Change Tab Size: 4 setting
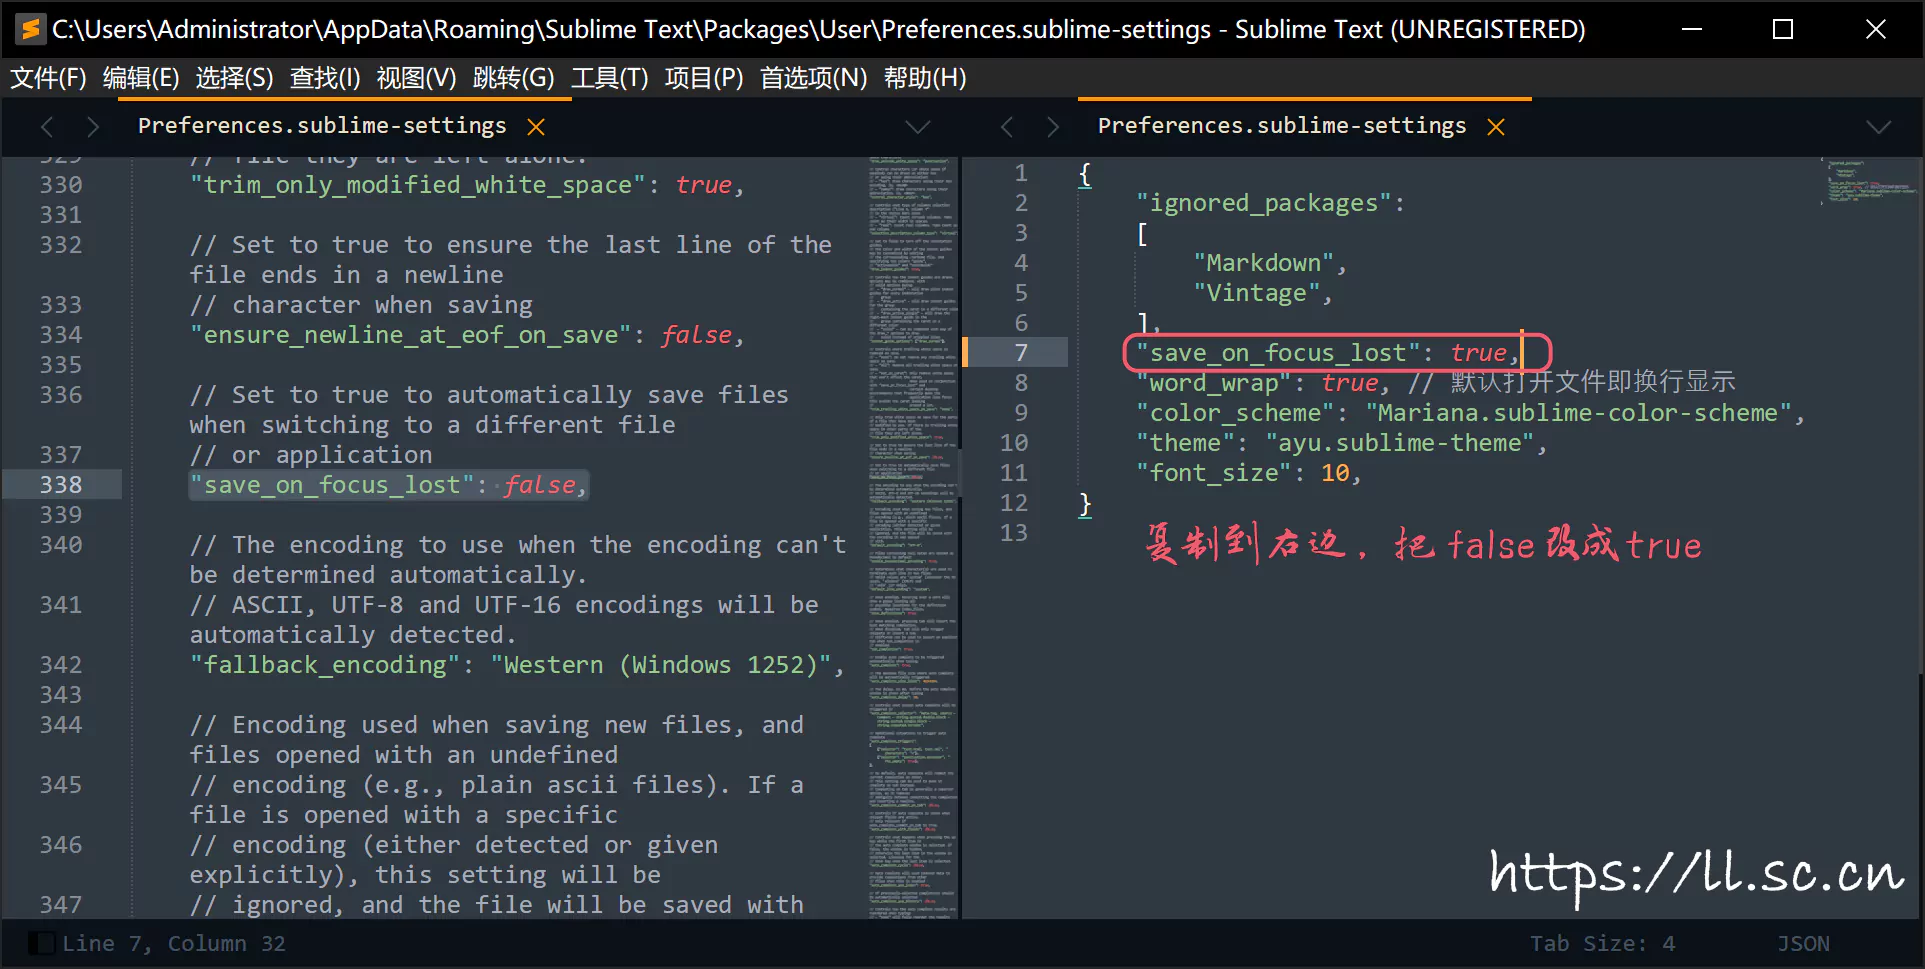This screenshot has height=969, width=1925. pos(1602,943)
